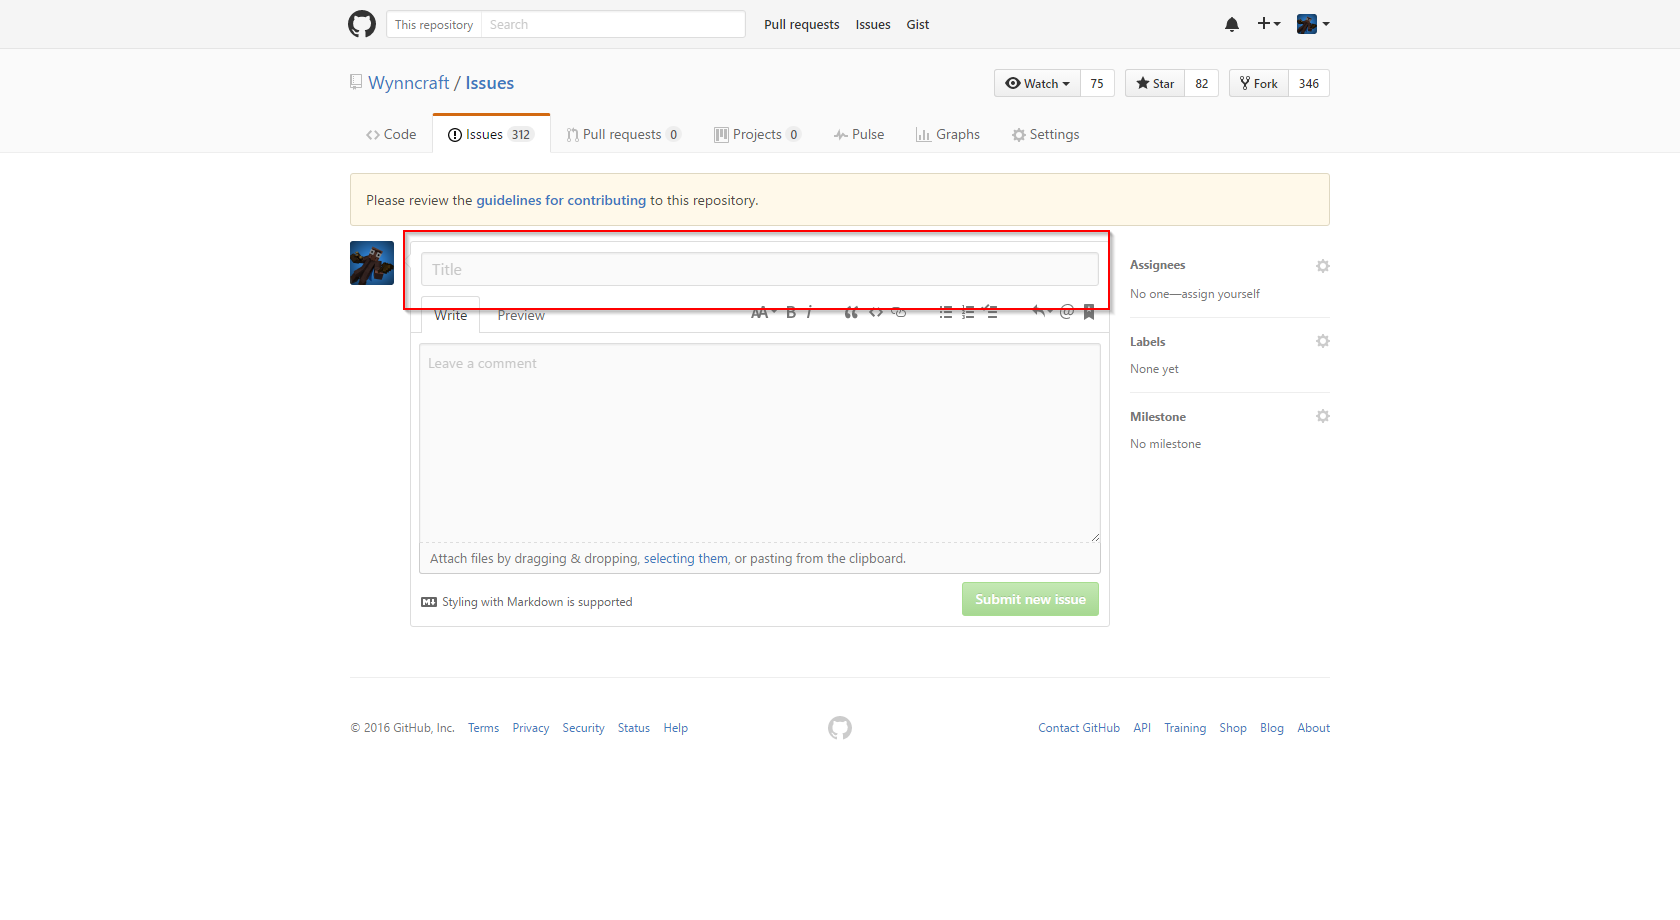Open the Issues repository name link
The image size is (1680, 920).
489,83
